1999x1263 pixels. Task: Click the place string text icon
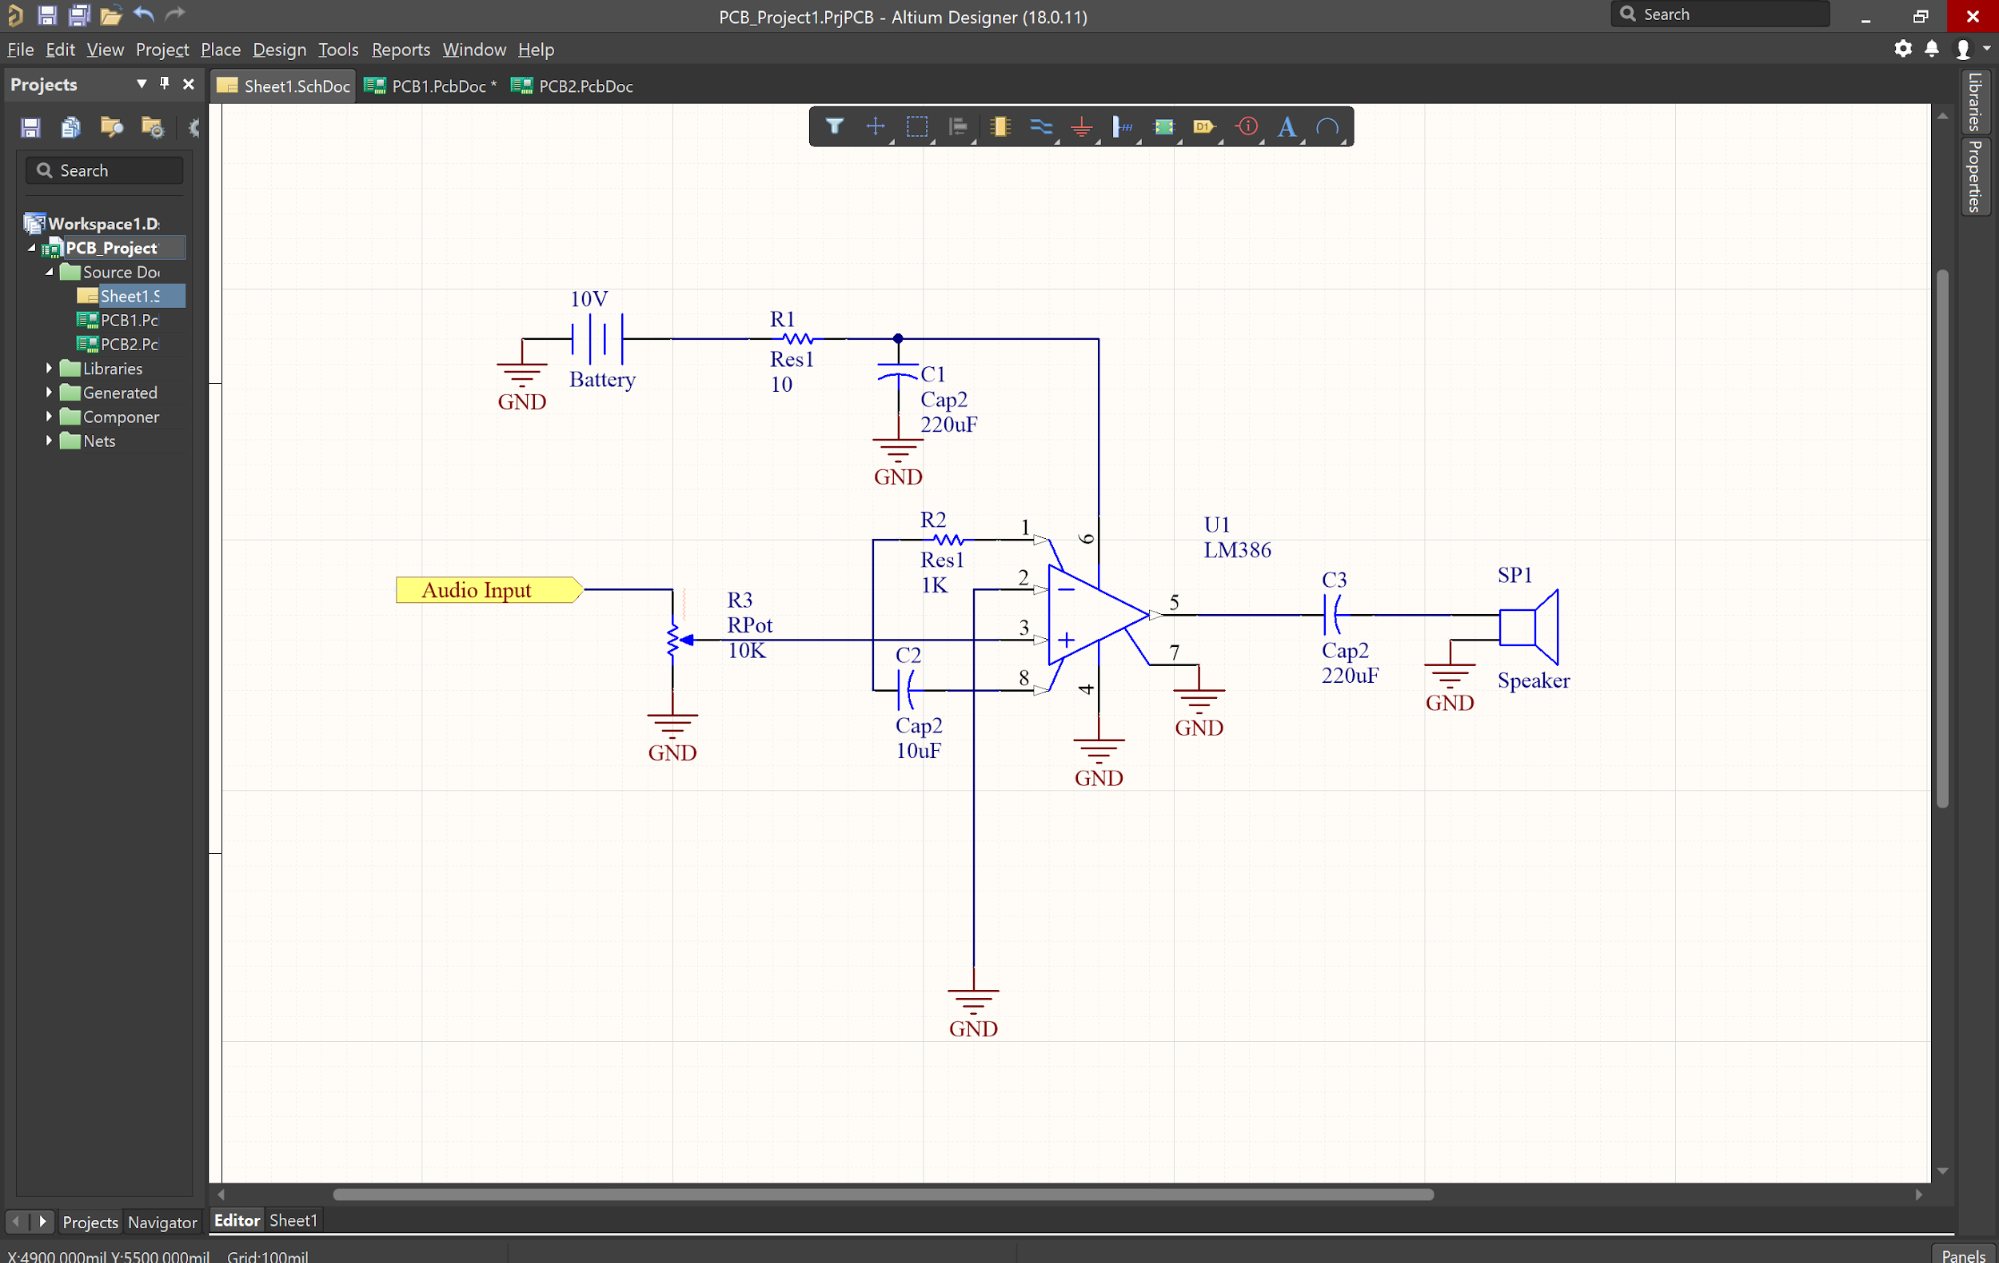1288,127
